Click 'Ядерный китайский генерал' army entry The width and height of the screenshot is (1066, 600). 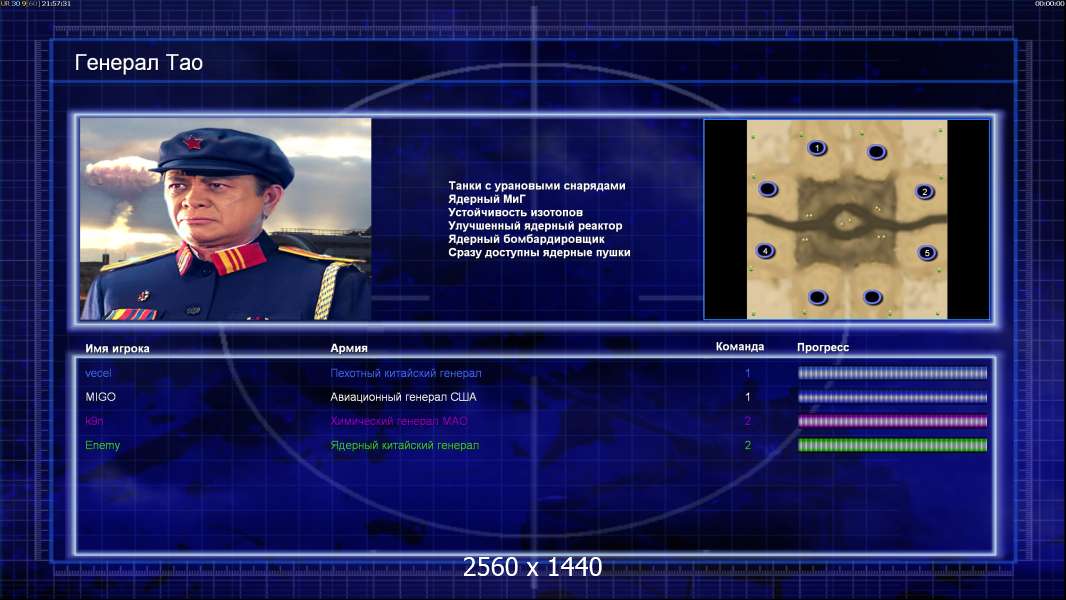405,445
